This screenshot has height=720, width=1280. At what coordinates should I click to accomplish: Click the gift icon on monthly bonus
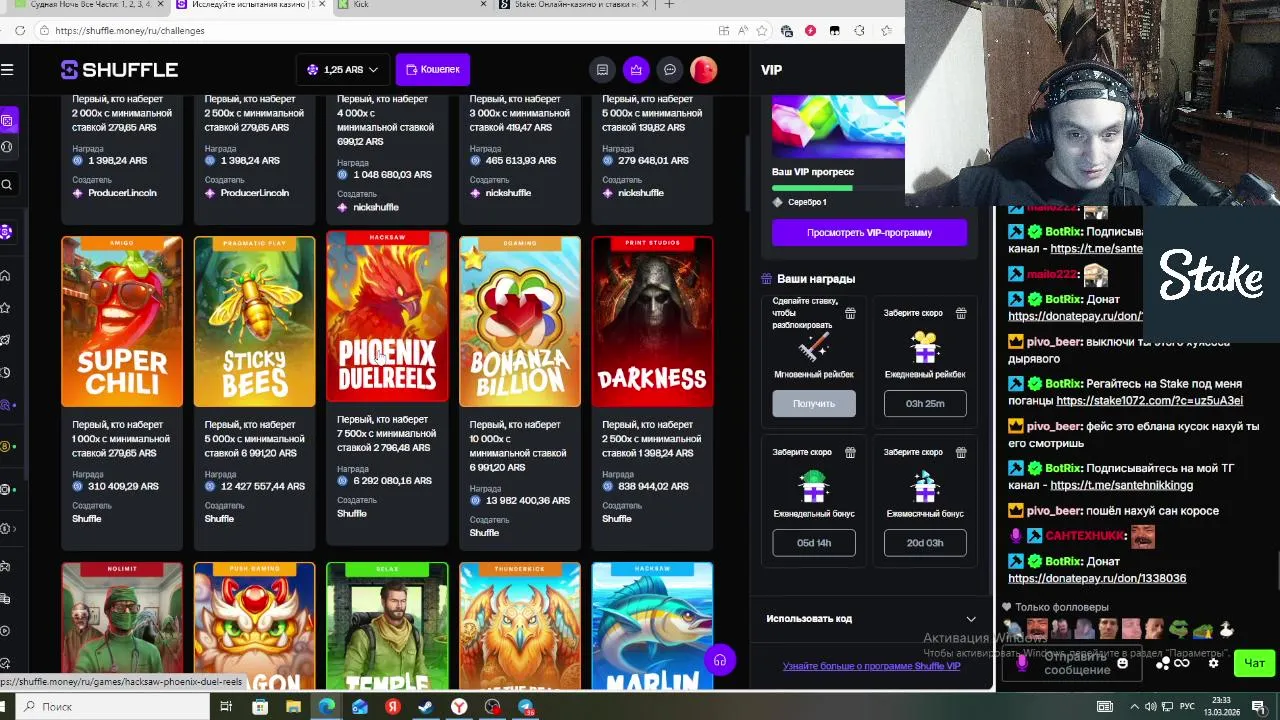(961, 452)
